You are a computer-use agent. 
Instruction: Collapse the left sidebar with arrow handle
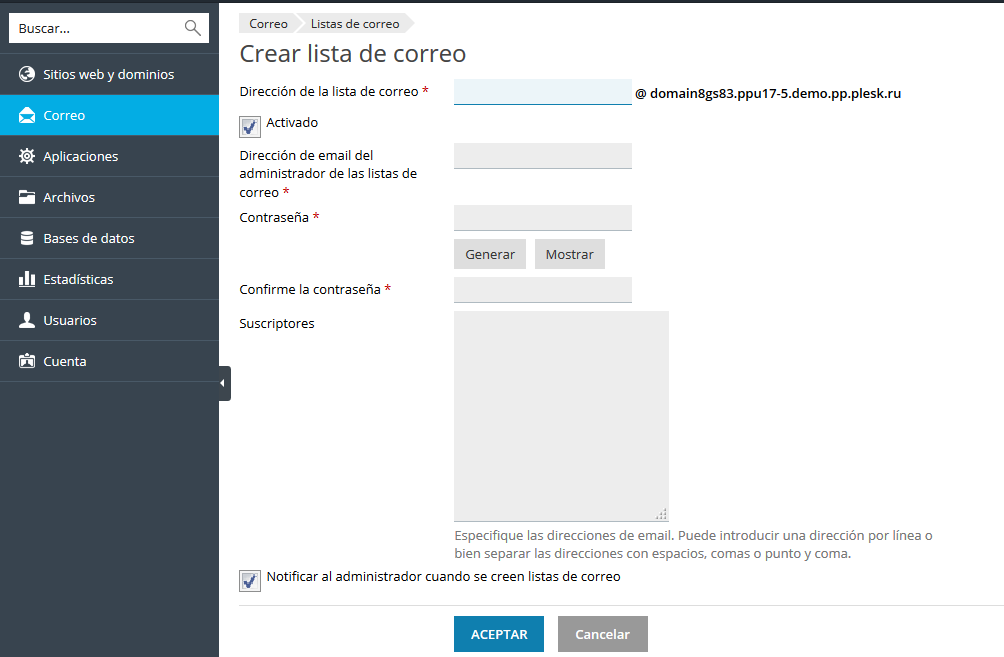pyautogui.click(x=224, y=384)
